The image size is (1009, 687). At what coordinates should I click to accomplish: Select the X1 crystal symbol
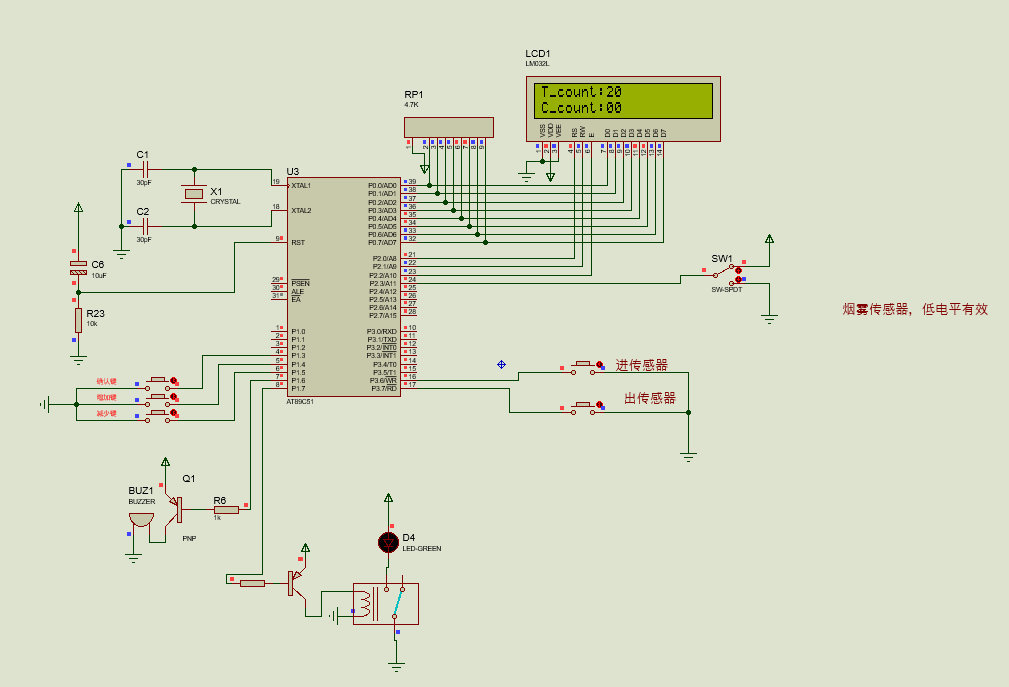(194, 194)
